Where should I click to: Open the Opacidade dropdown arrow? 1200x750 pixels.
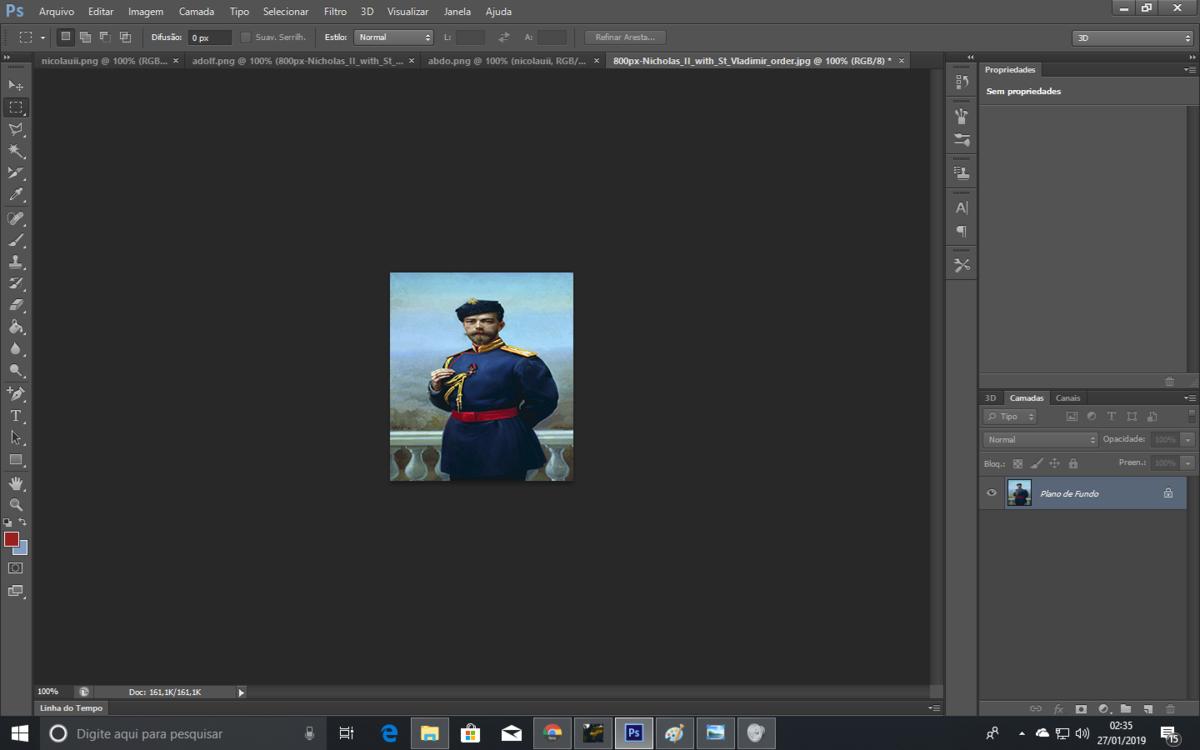[1187, 440]
